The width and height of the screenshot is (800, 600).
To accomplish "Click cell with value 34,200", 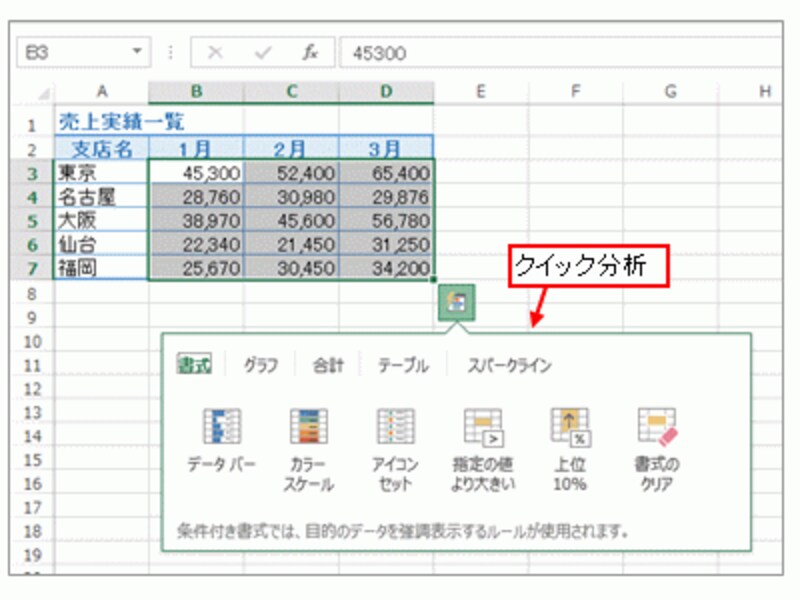I will pyautogui.click(x=386, y=268).
